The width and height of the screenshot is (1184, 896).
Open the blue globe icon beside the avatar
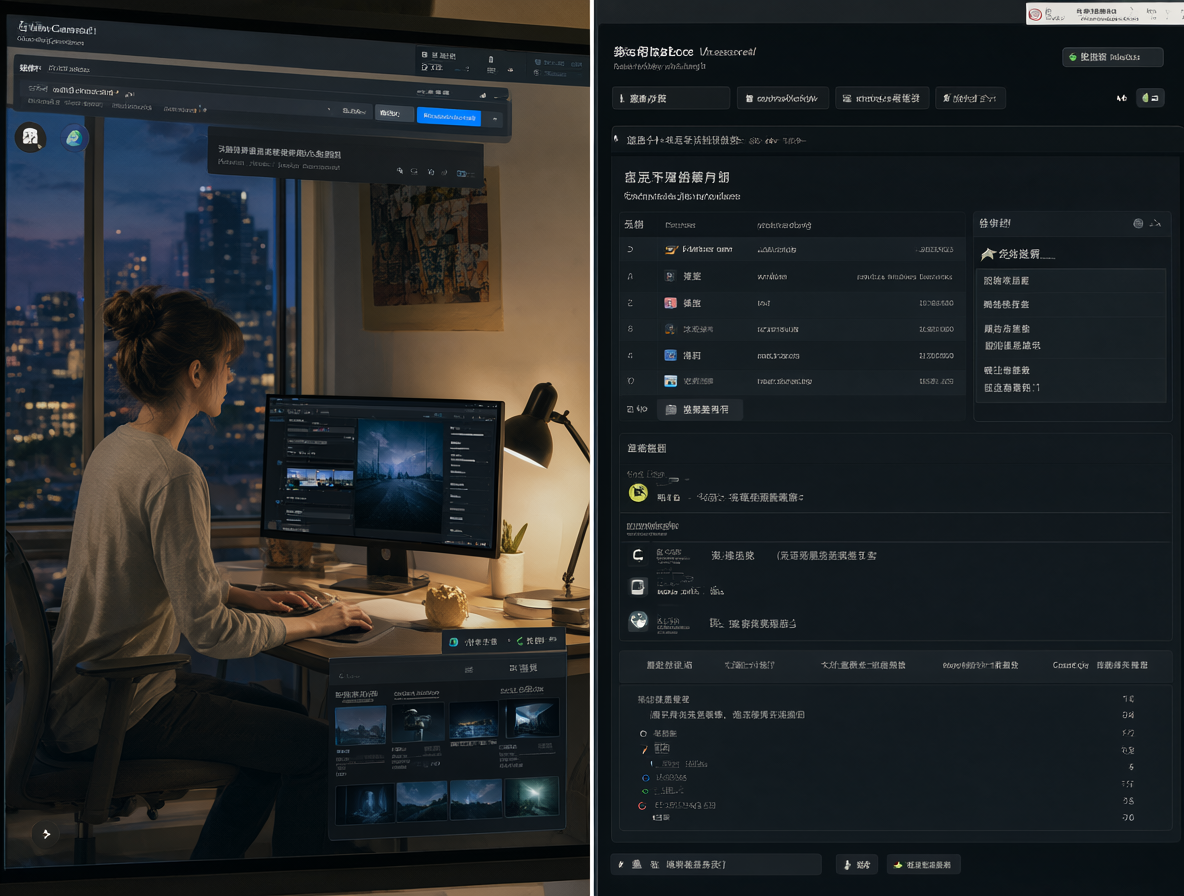click(x=74, y=138)
